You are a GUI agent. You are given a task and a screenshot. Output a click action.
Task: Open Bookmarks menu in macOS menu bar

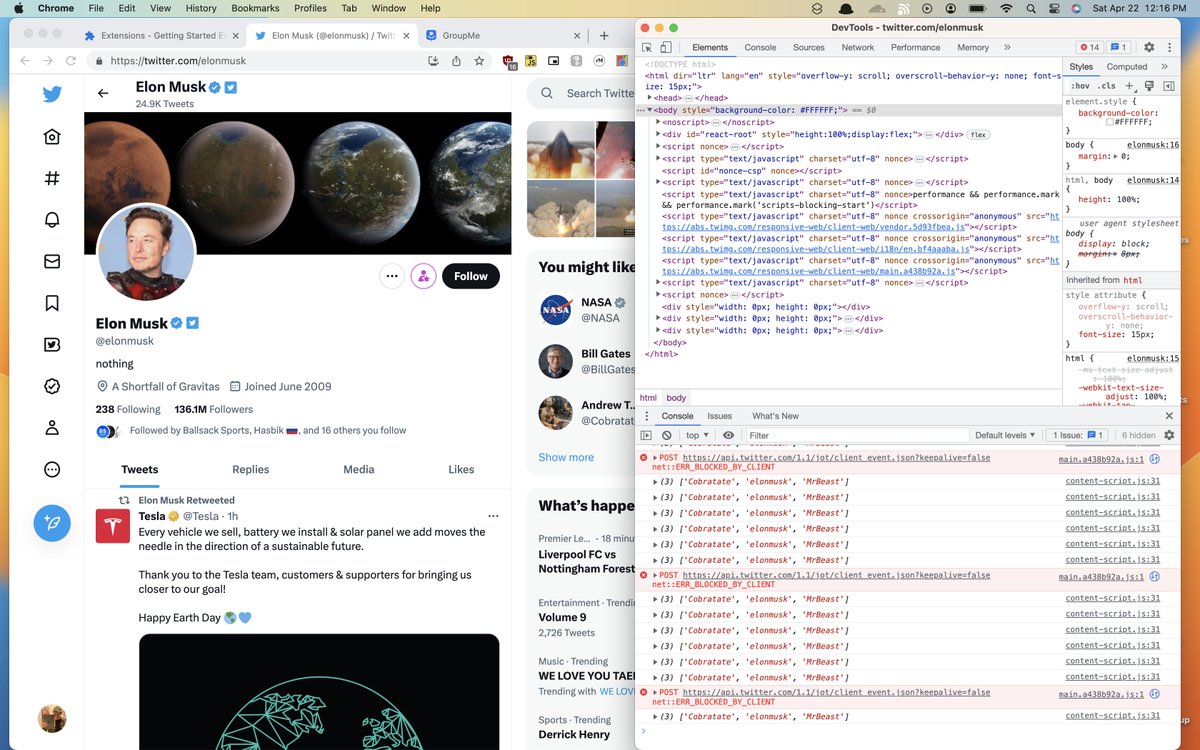254,8
